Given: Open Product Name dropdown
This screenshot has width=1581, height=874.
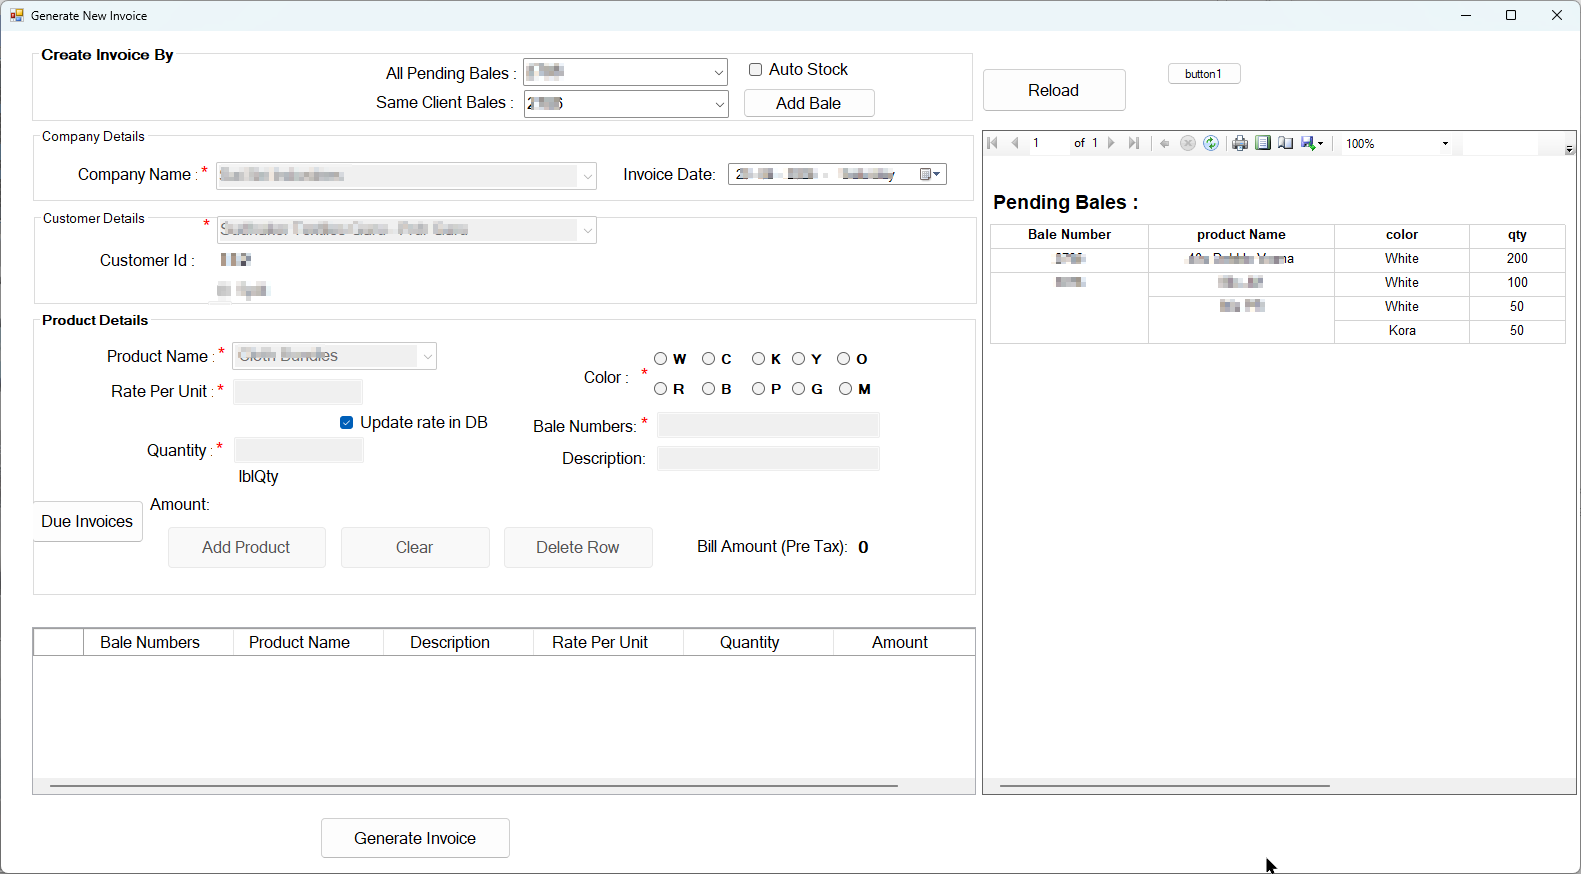Looking at the screenshot, I should tap(427, 356).
